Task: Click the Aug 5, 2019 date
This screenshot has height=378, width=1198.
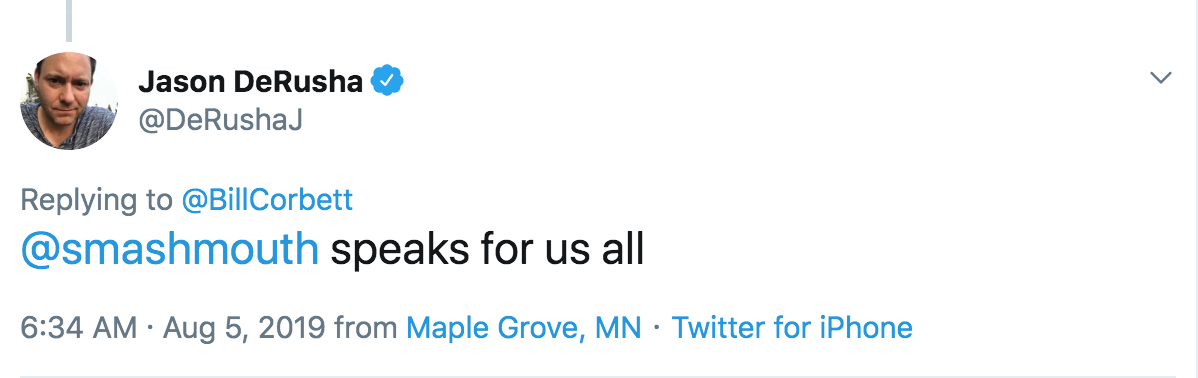Action: [244, 328]
